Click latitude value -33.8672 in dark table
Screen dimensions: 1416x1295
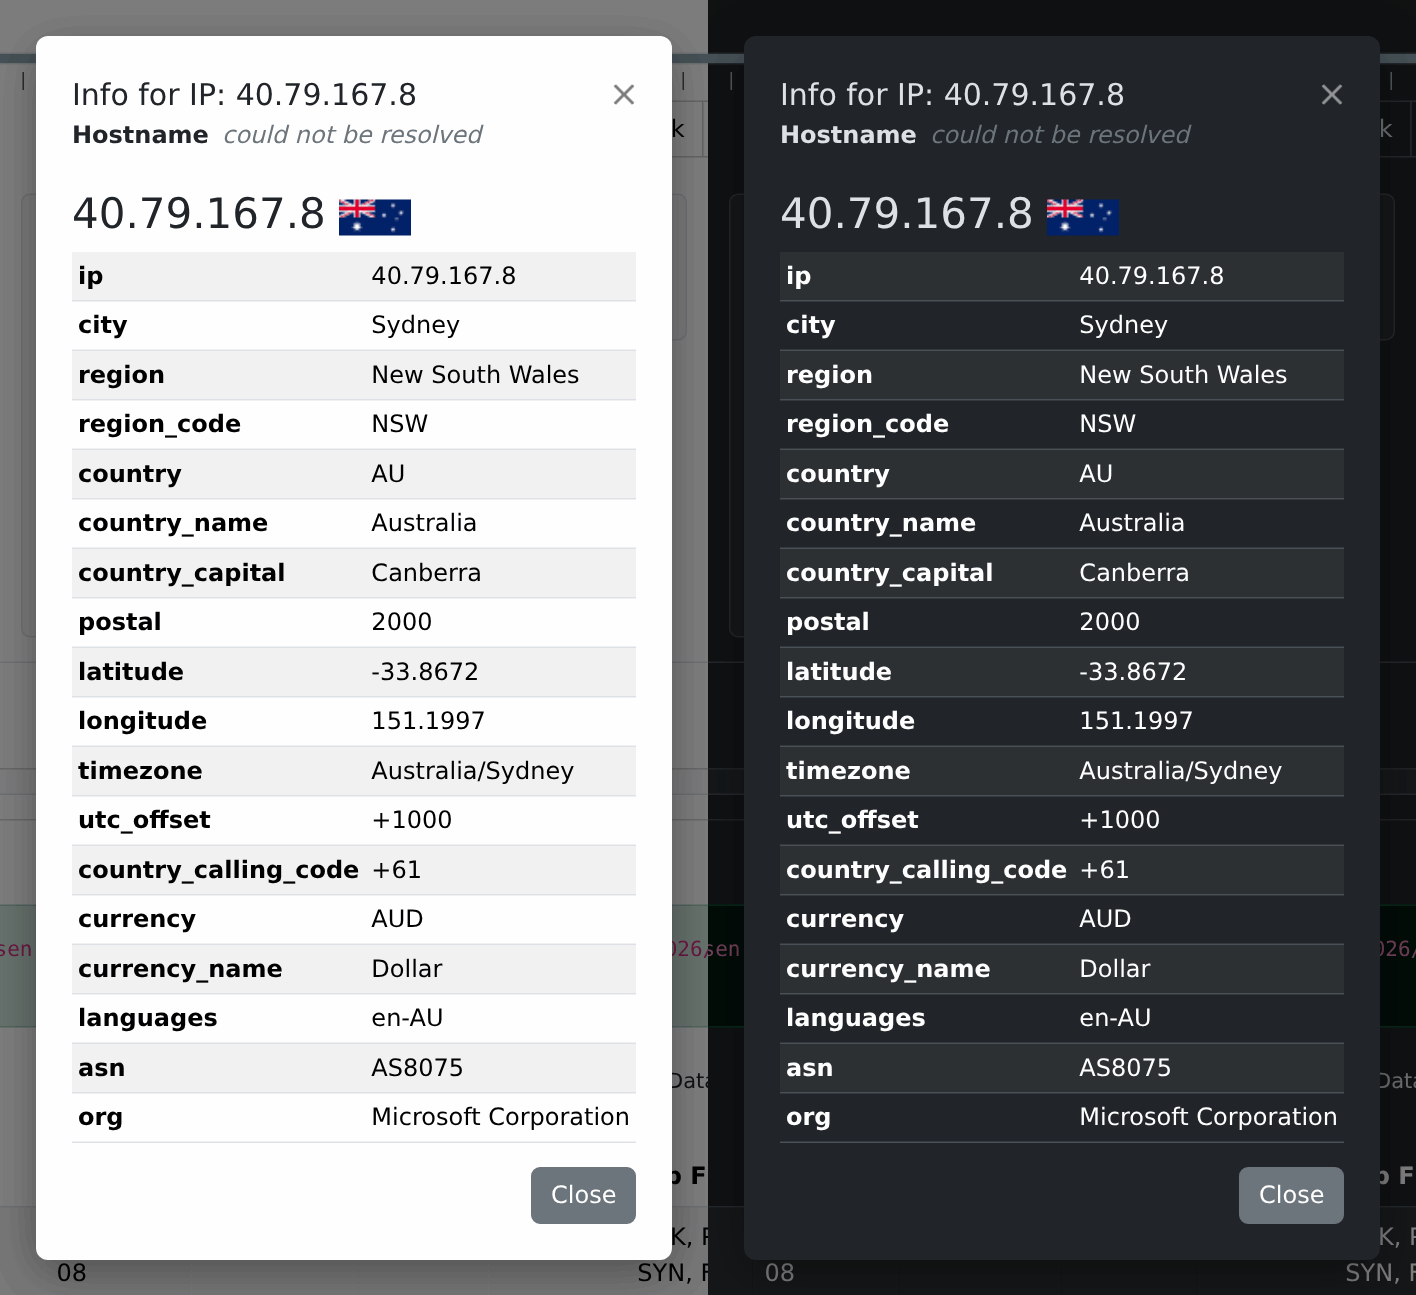click(x=1133, y=672)
